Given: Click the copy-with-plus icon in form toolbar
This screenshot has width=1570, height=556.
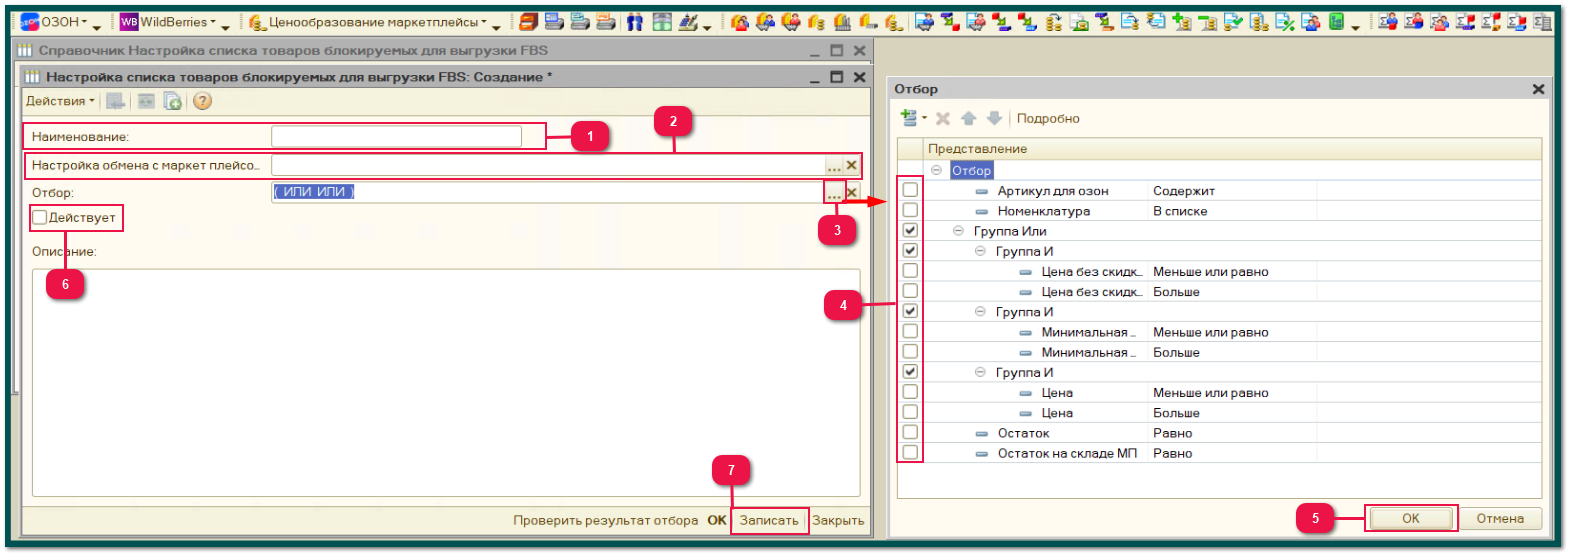Looking at the screenshot, I should click(x=172, y=101).
